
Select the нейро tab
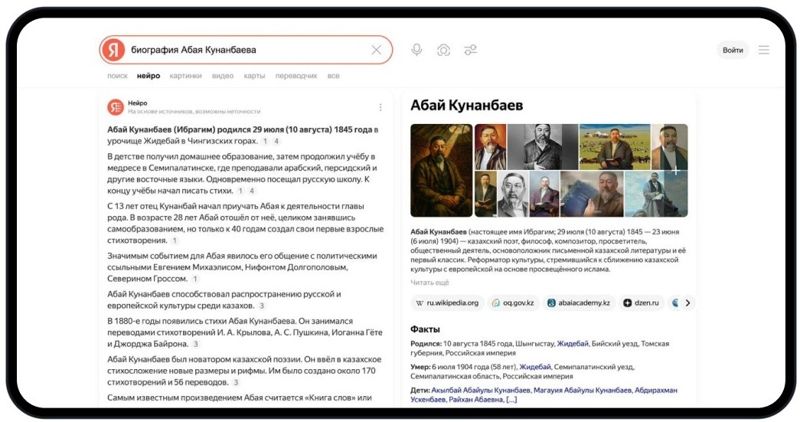tap(148, 76)
